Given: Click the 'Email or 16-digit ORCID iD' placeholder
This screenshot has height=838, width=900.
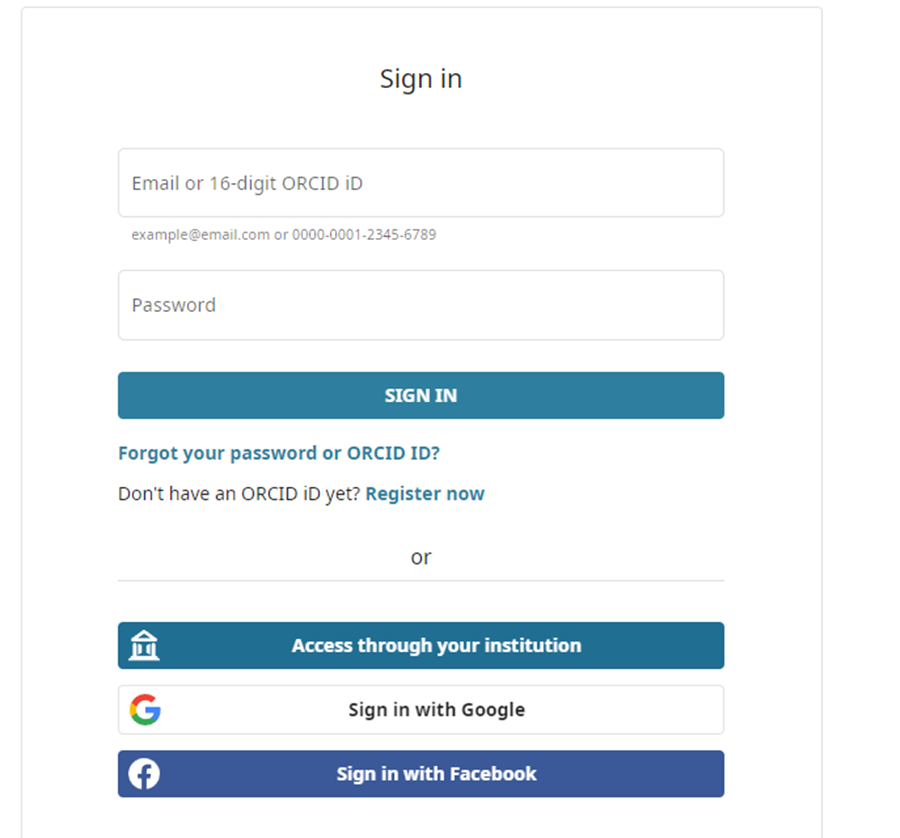Looking at the screenshot, I should pyautogui.click(x=247, y=184).
